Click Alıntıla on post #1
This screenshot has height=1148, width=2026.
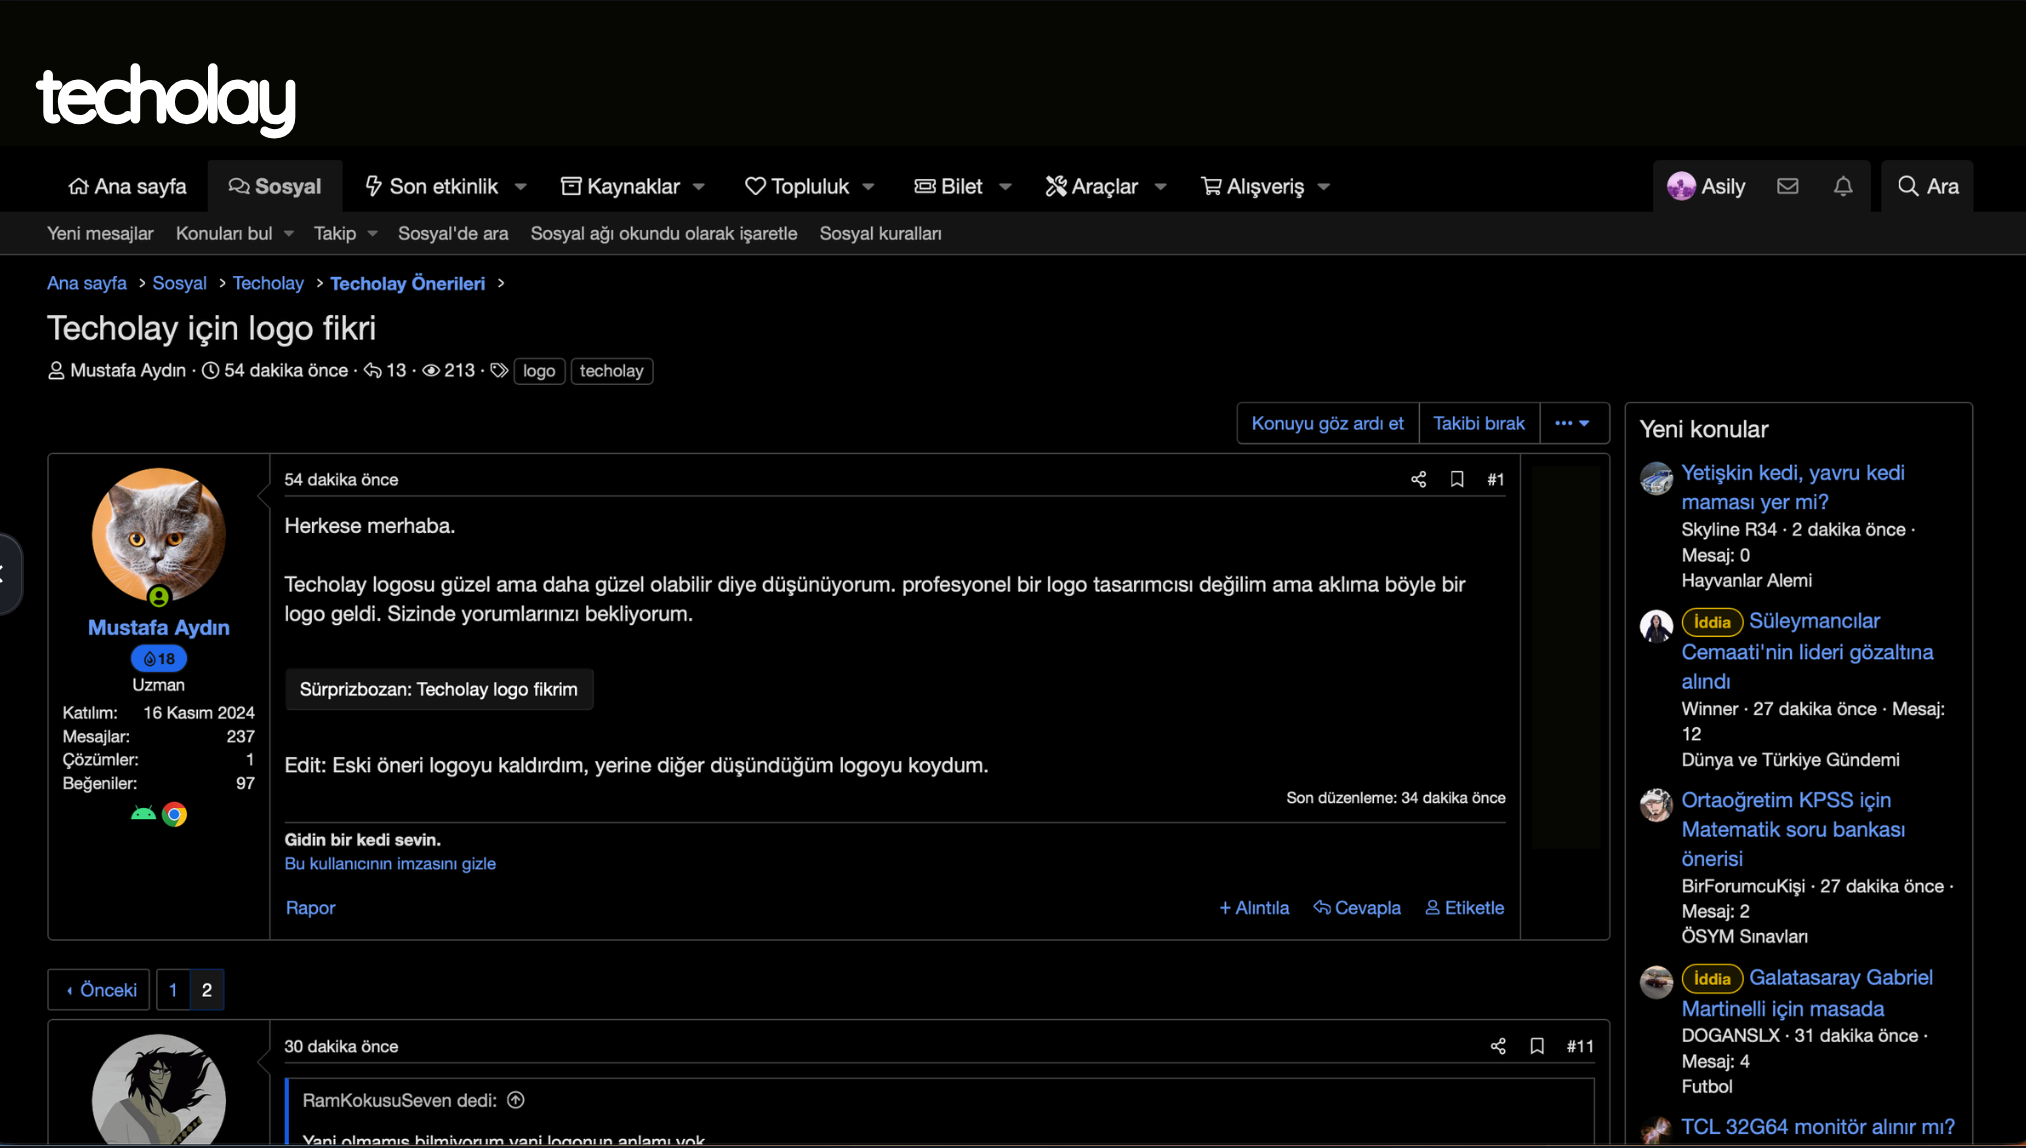tap(1254, 908)
